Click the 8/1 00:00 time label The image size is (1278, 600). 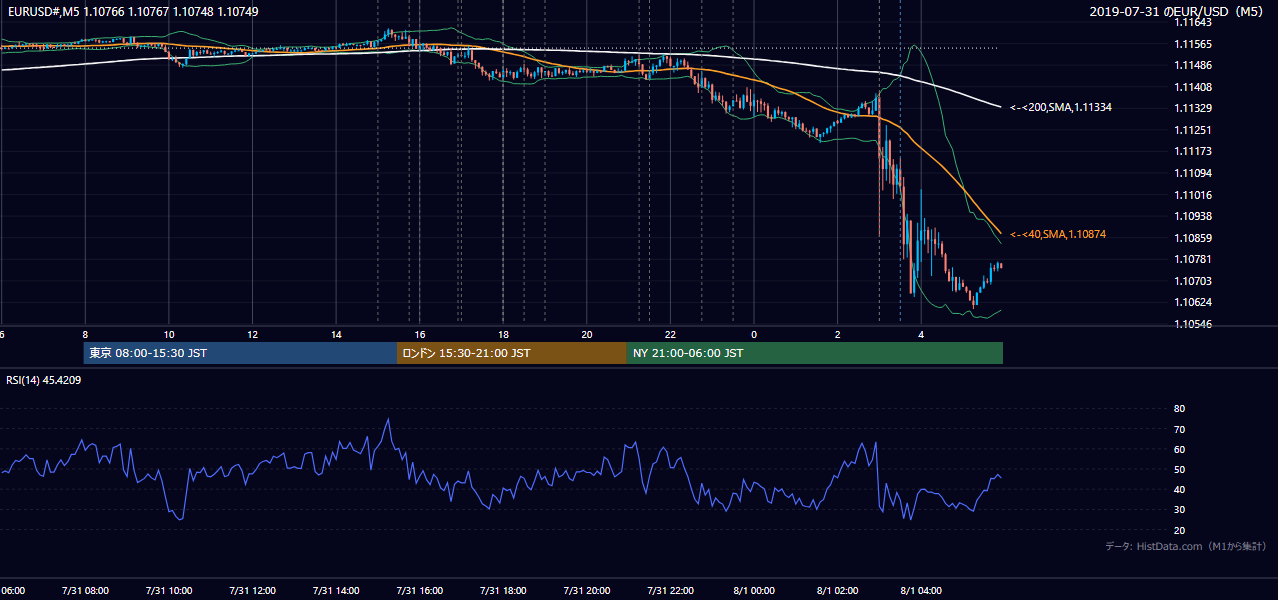tap(755, 591)
